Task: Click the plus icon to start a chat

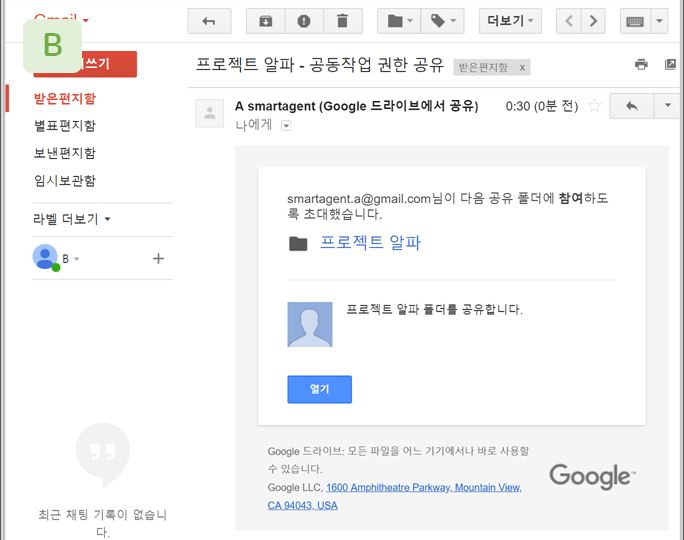Action: [158, 259]
